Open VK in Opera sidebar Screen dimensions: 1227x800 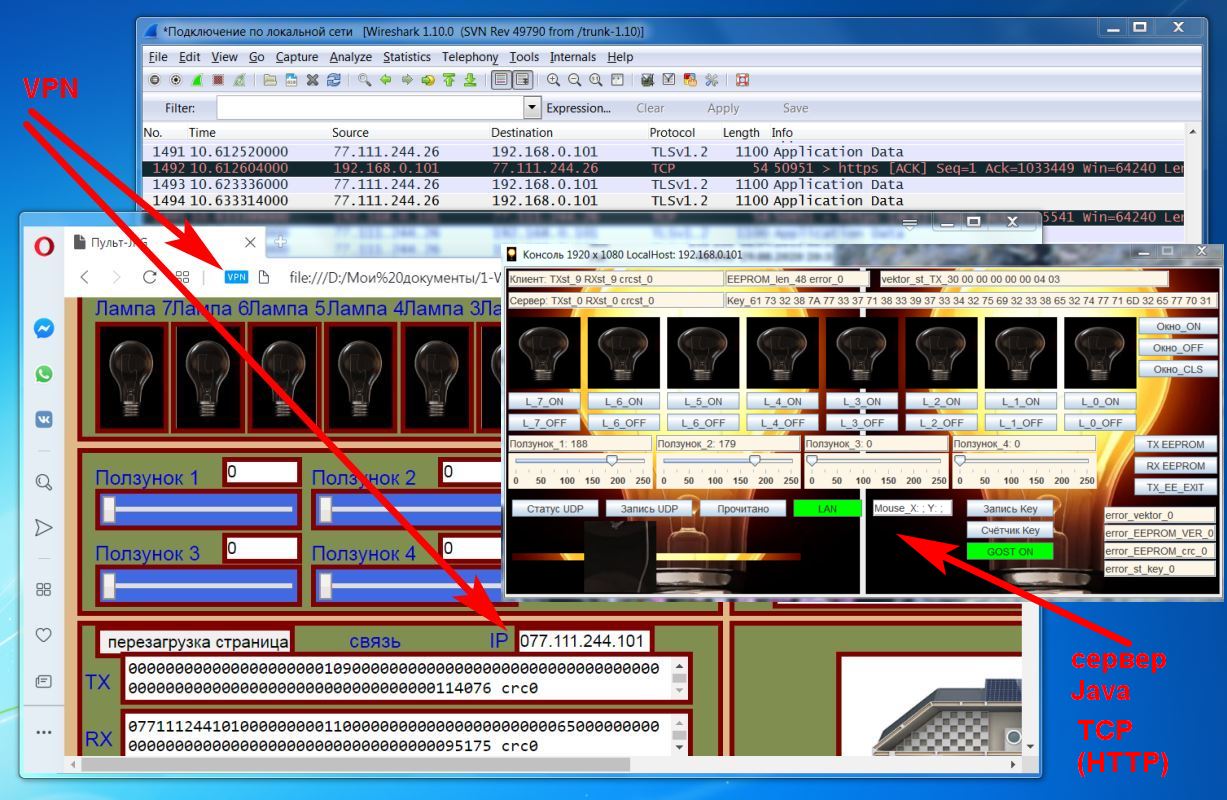[x=44, y=419]
